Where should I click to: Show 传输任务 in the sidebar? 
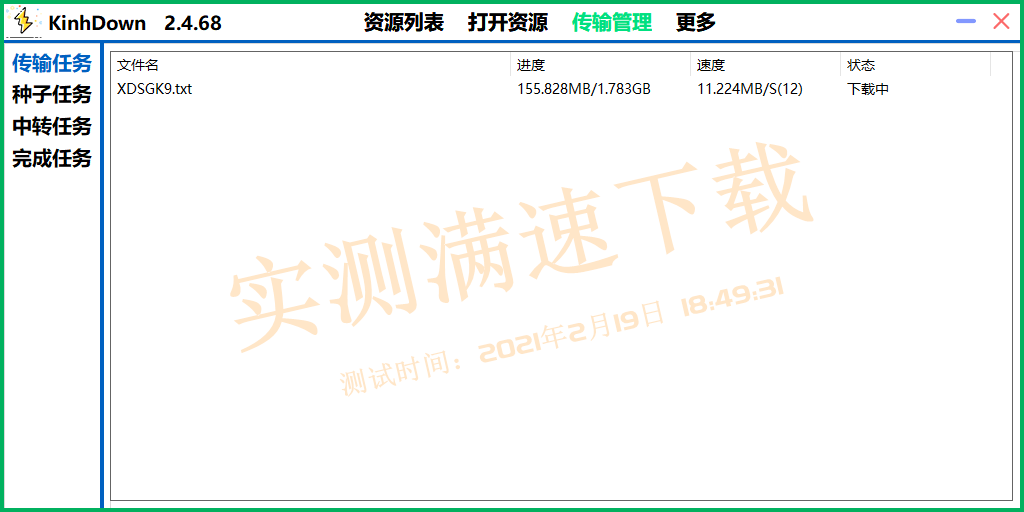click(x=52, y=64)
